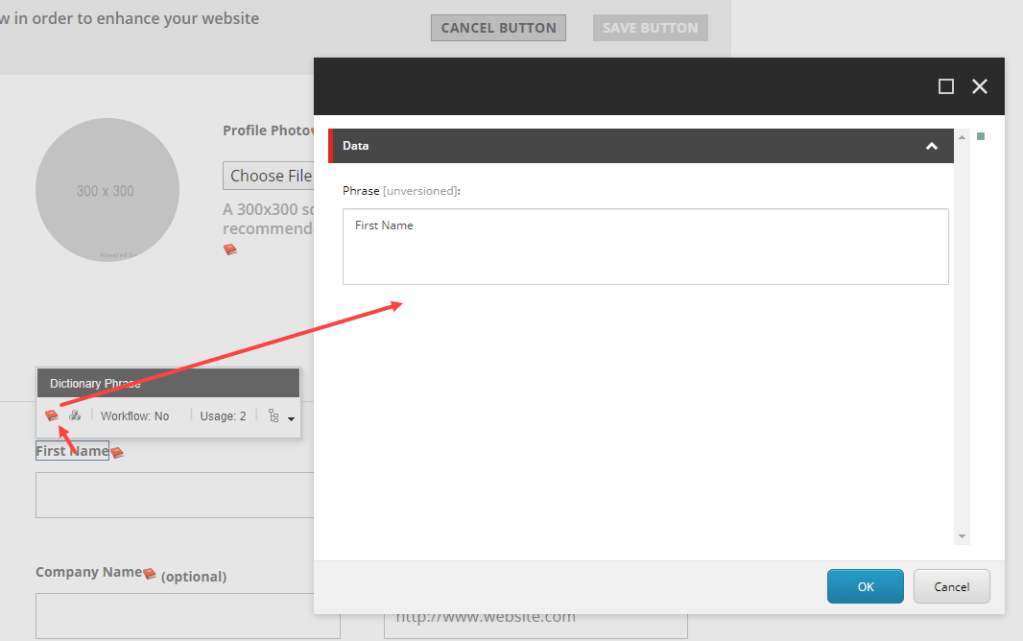Click Workflow: No in the toolbar
Image resolution: width=1023 pixels, height=641 pixels.
pyautogui.click(x=135, y=416)
